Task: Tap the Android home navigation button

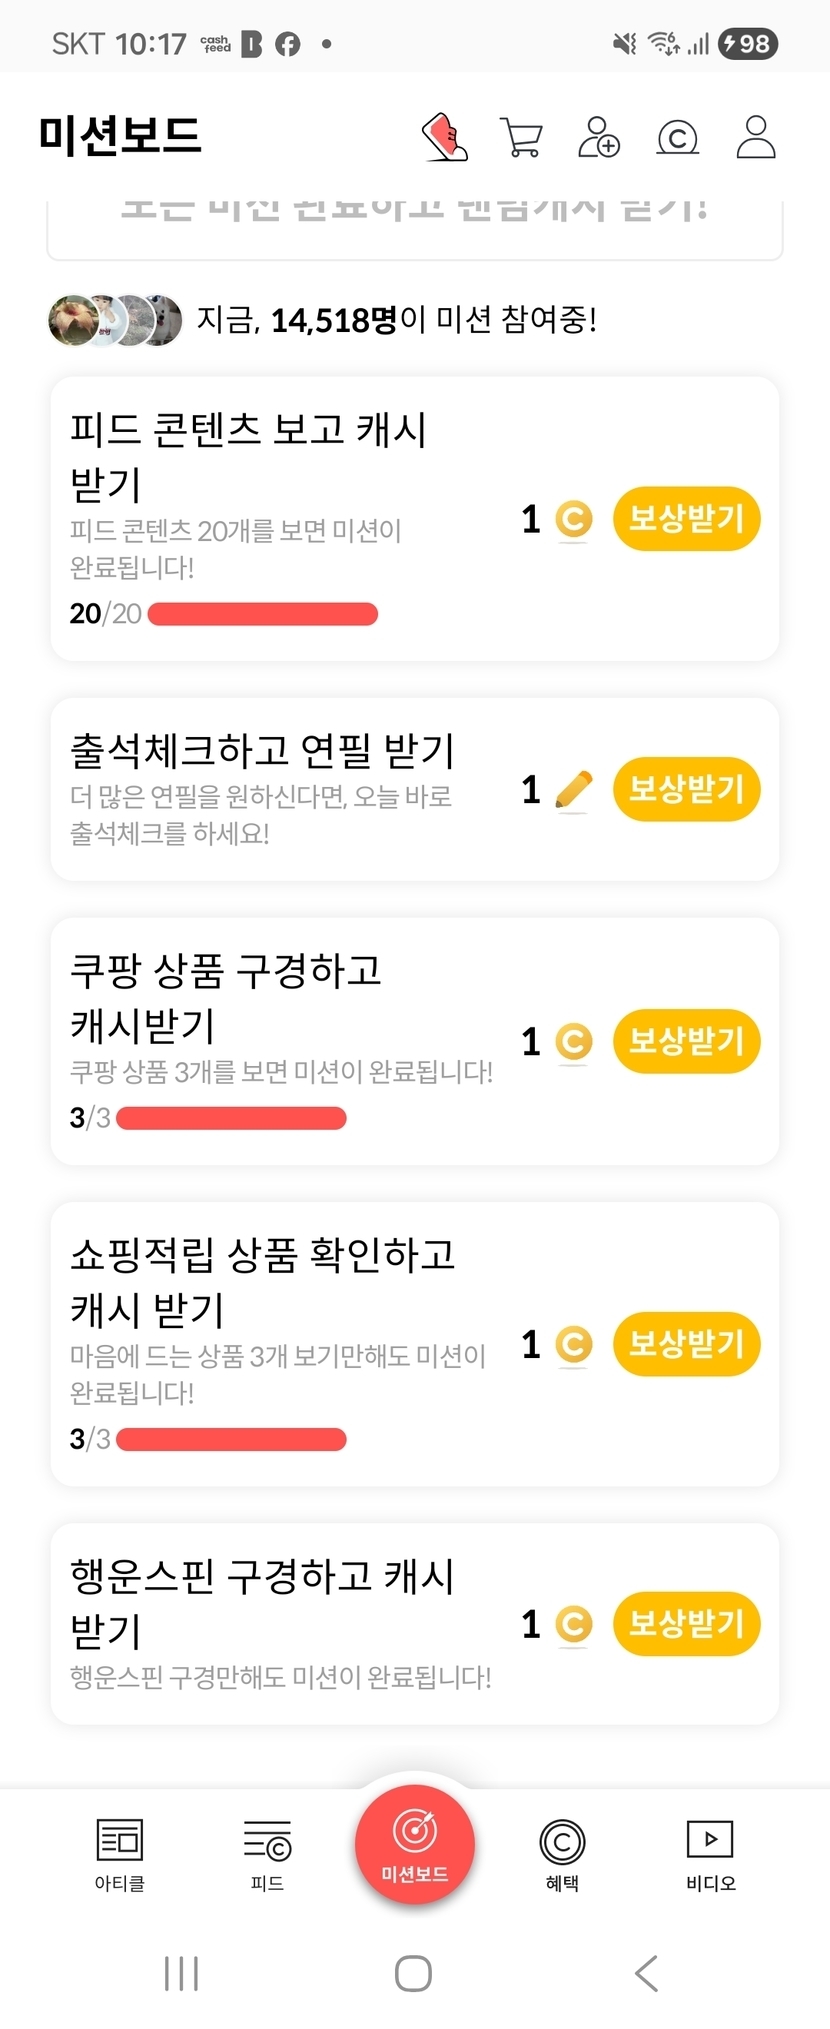Action: tap(413, 1973)
